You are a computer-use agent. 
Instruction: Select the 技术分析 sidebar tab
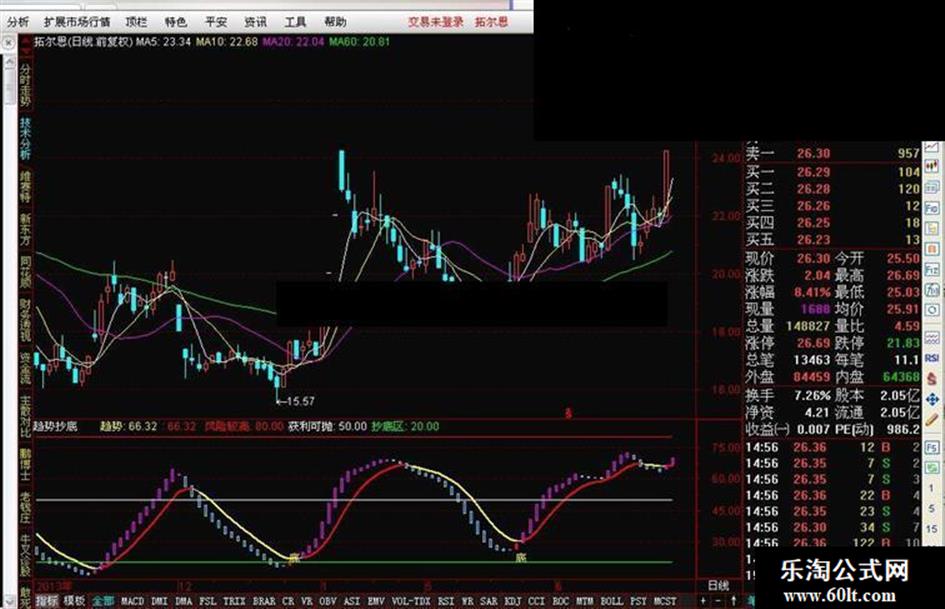tap(25, 138)
